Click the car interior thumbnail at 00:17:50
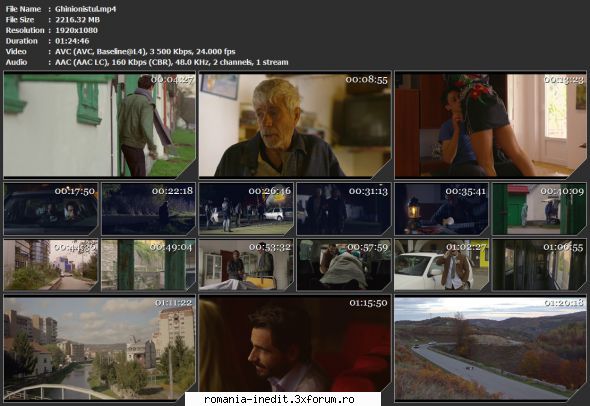 click(51, 209)
